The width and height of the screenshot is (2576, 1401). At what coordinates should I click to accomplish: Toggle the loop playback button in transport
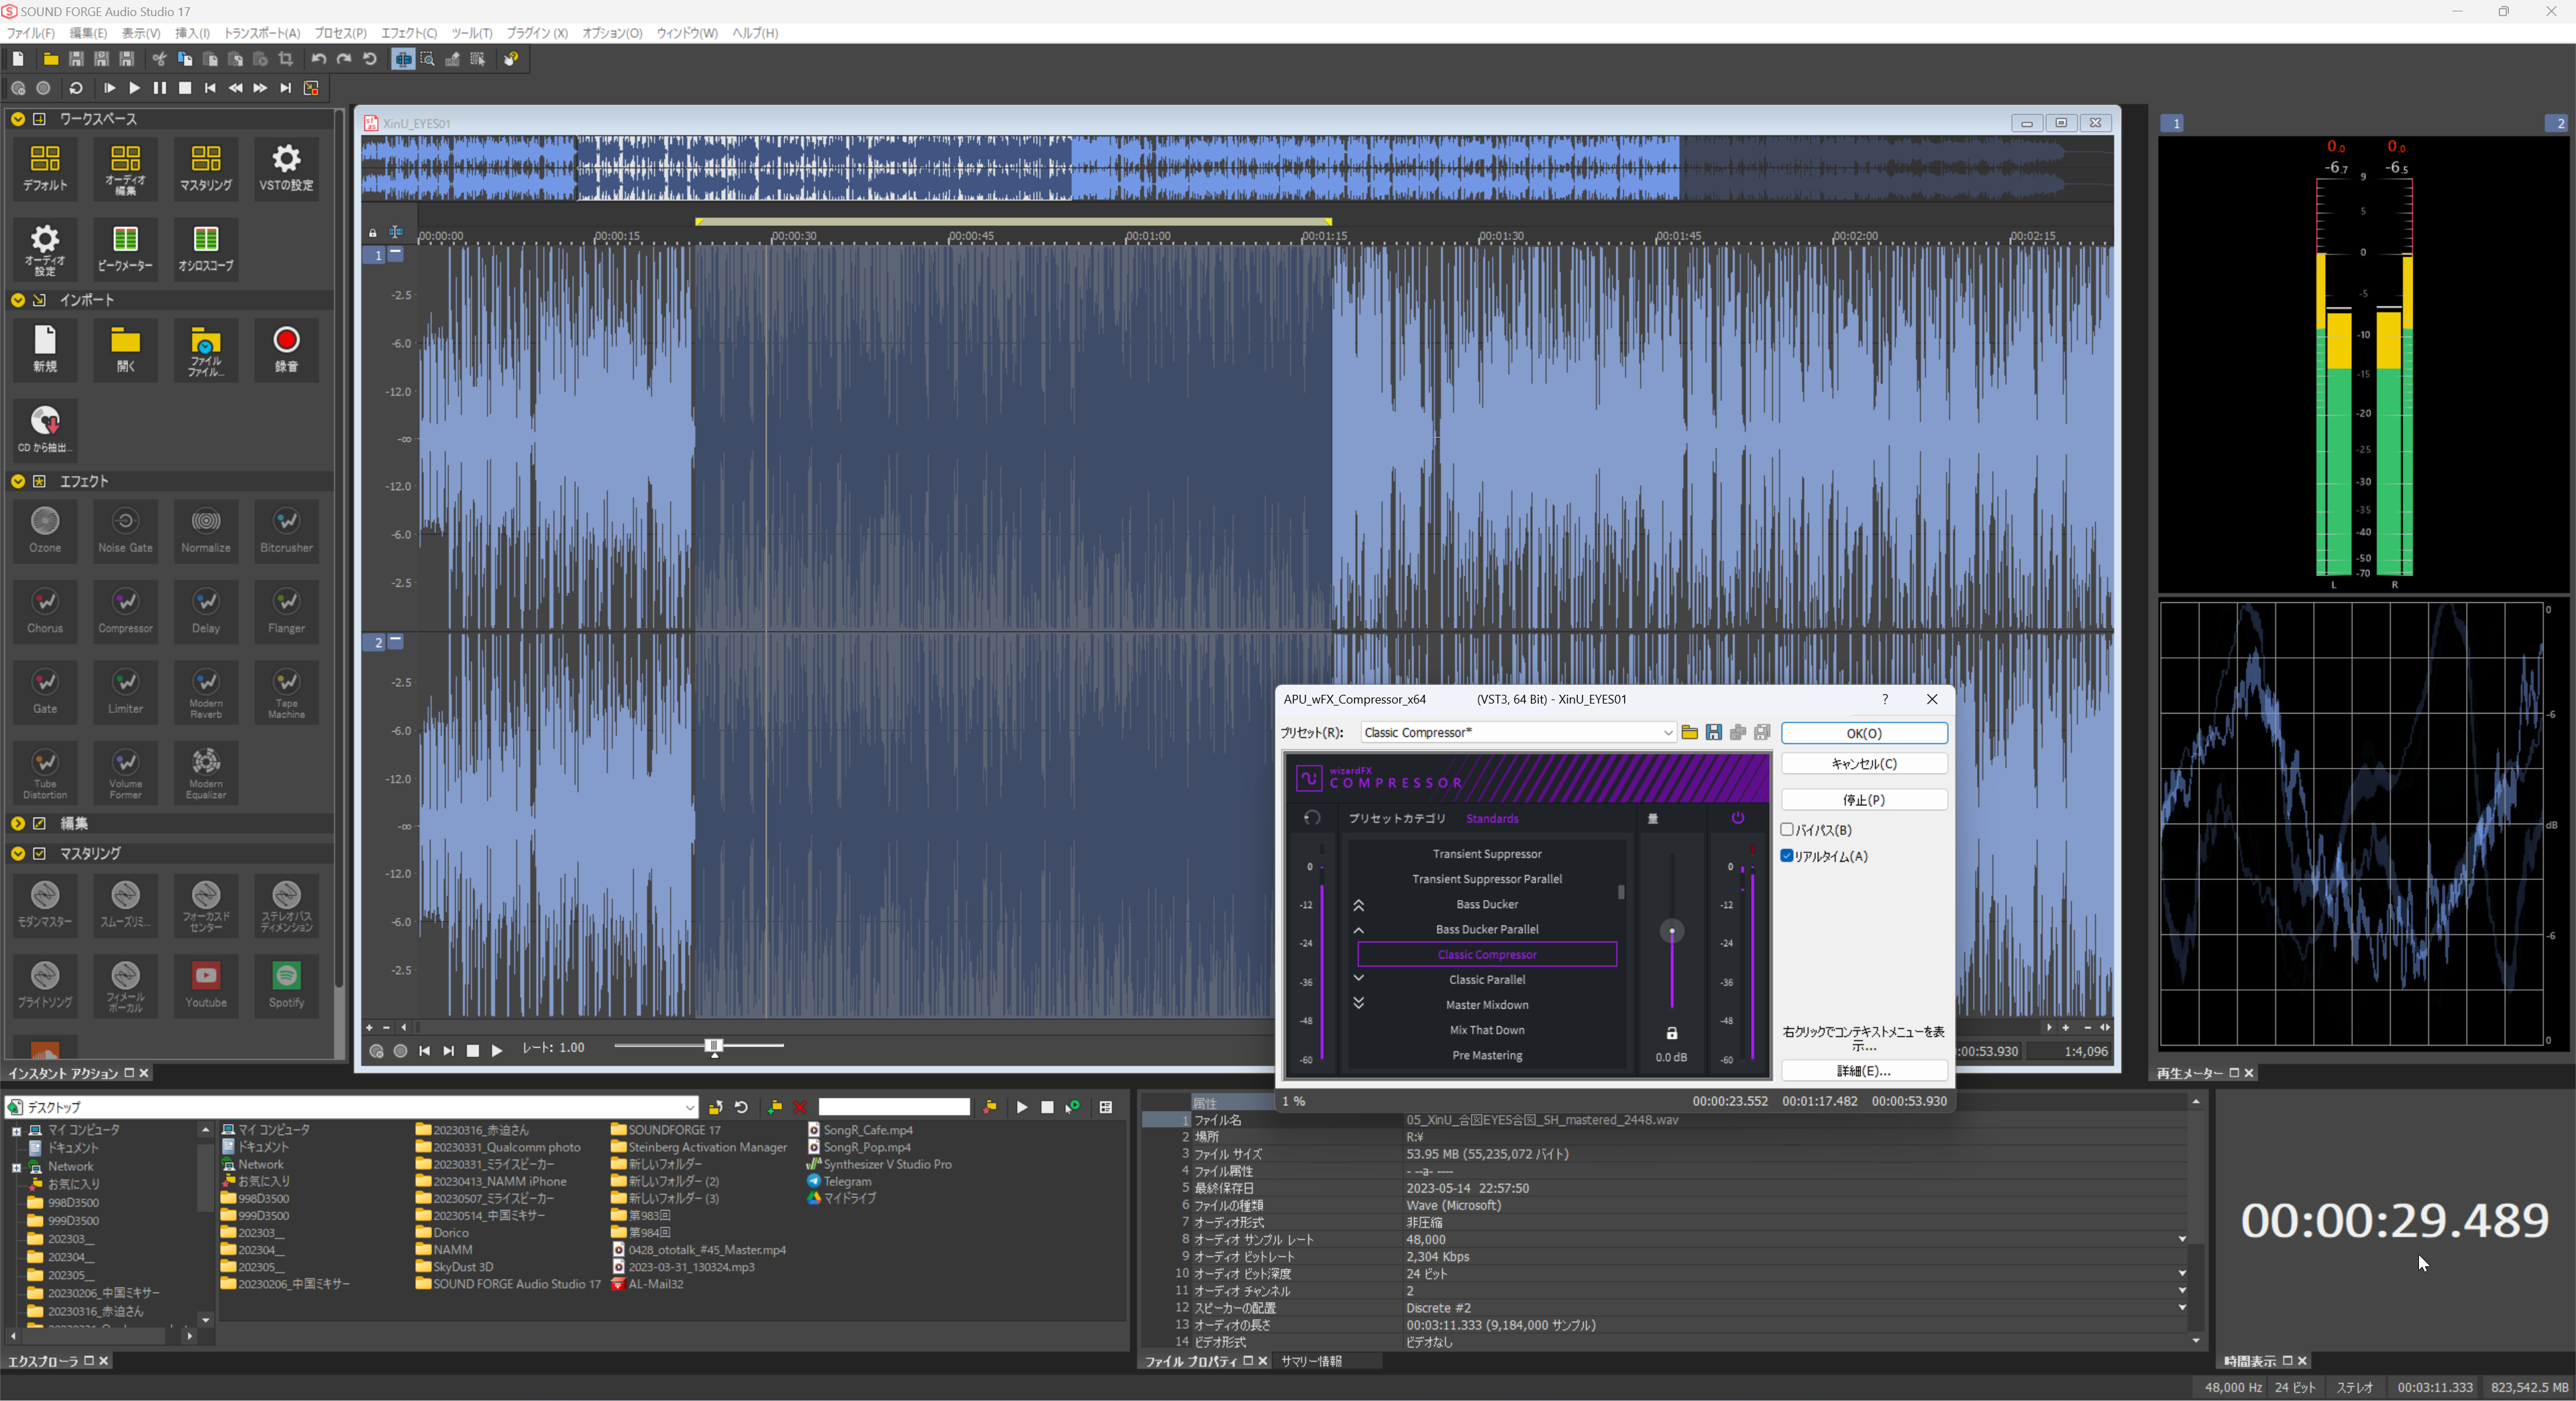(76, 88)
